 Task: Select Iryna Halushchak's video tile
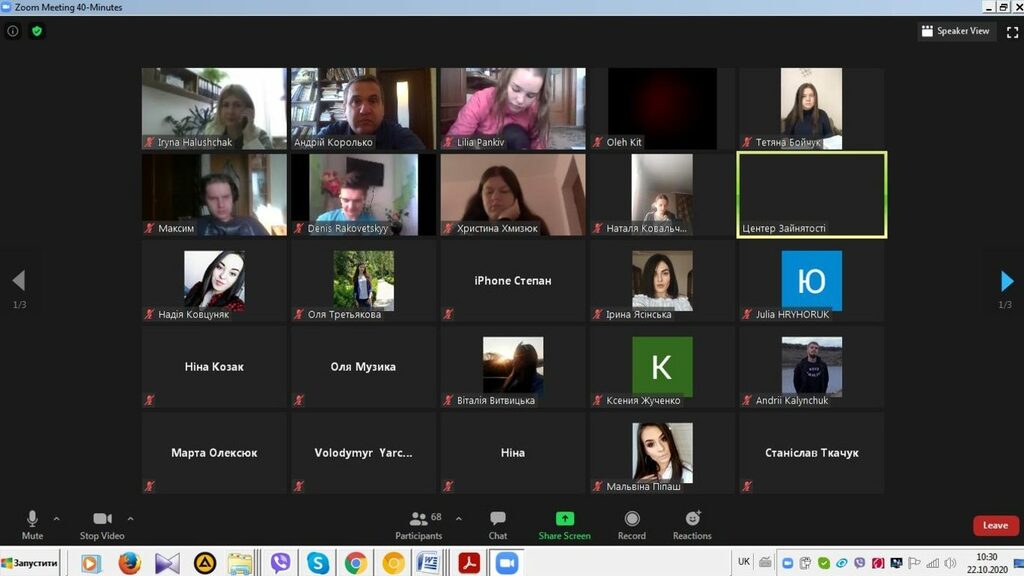coord(214,109)
